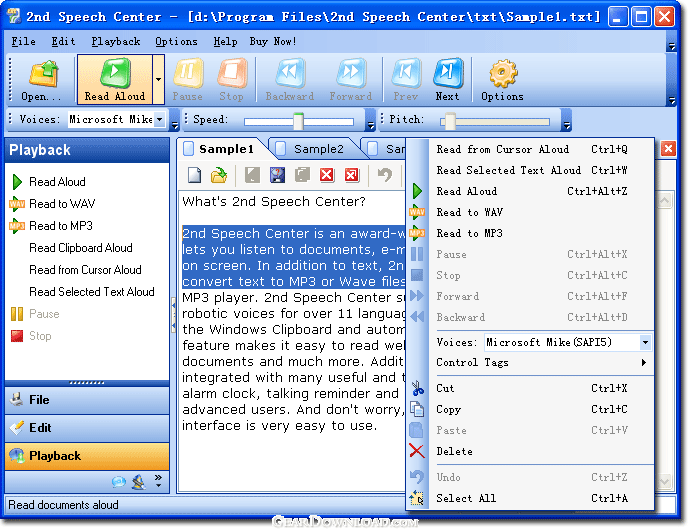Click Pause in the Playback panel
Image resolution: width=690 pixels, height=530 pixels.
coord(35,314)
